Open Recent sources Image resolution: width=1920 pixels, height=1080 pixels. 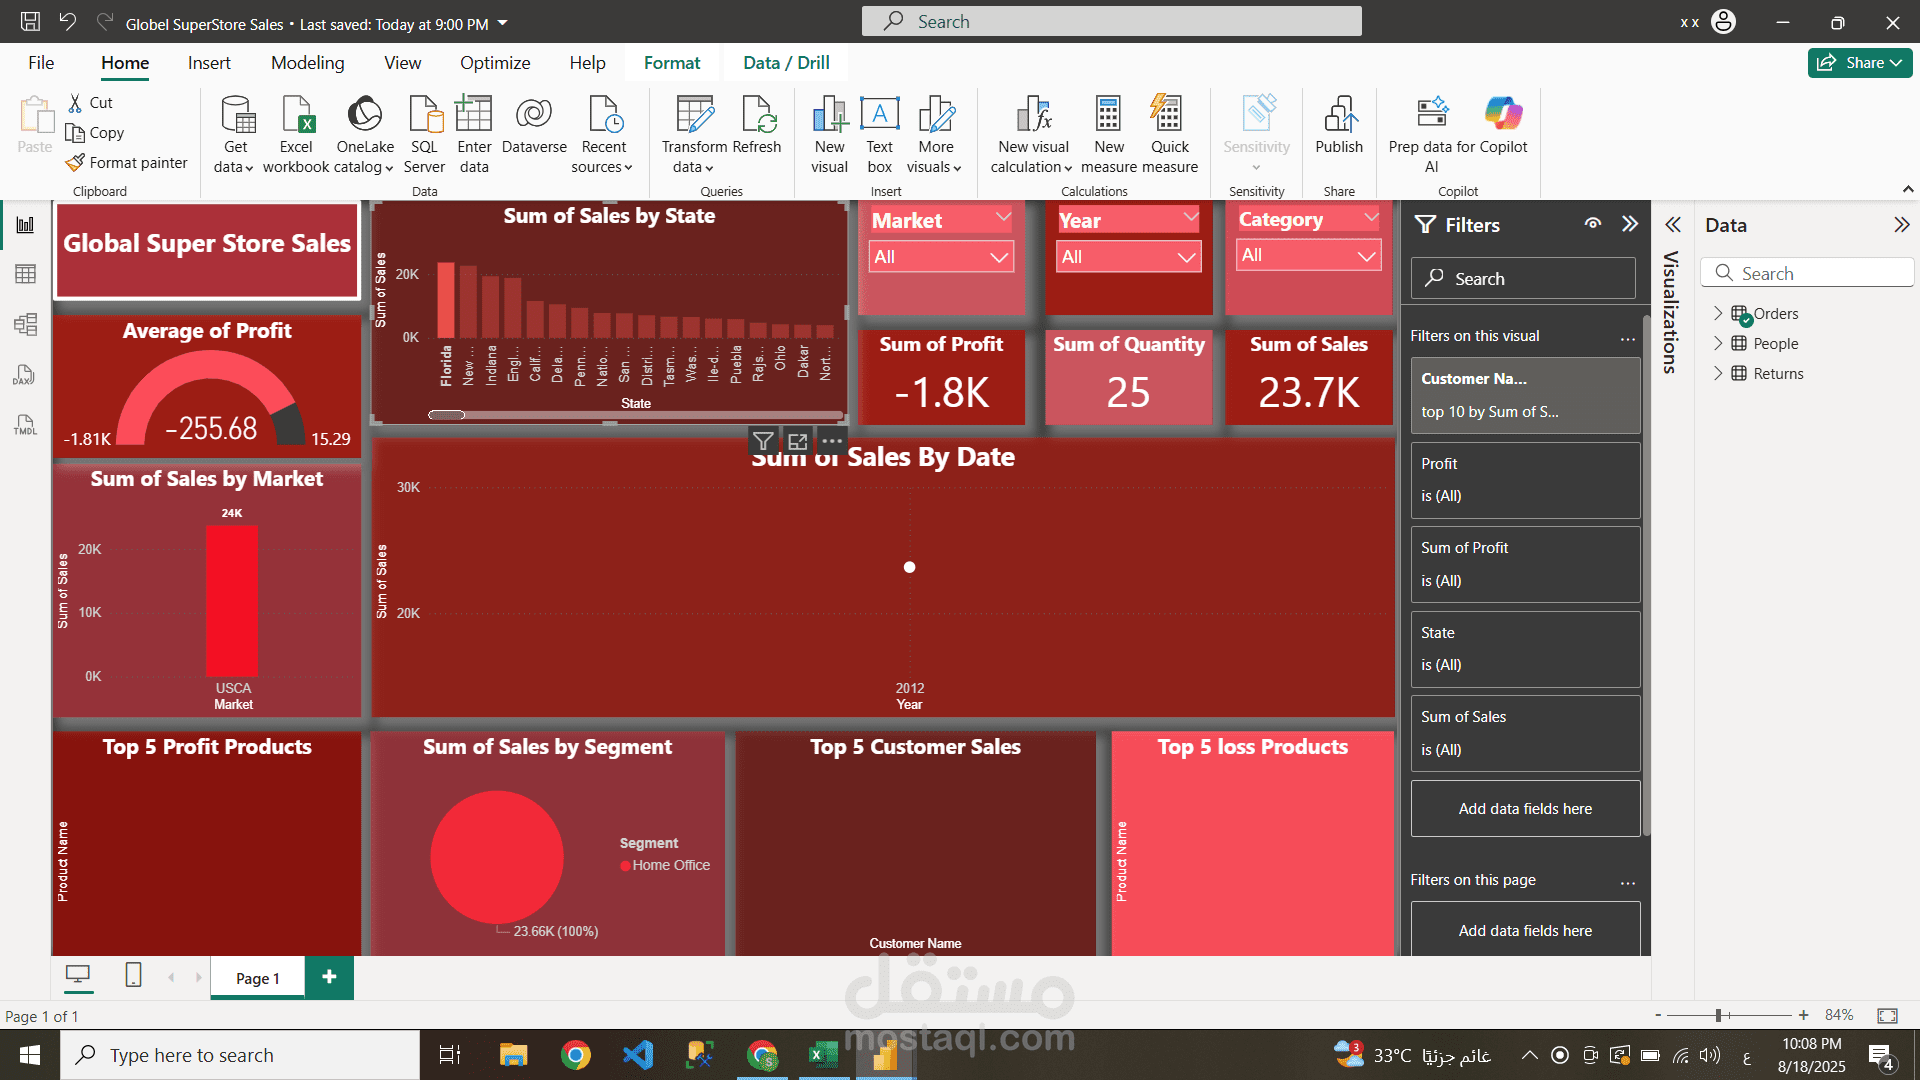tap(603, 134)
